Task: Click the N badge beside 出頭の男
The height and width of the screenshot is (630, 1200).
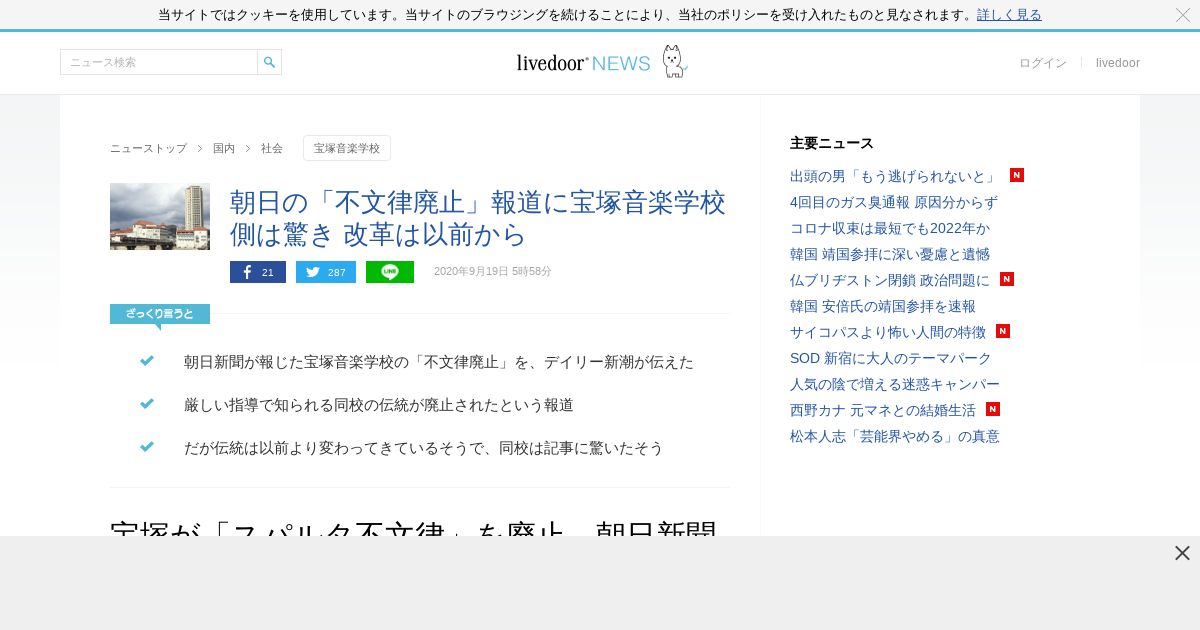Action: [x=1017, y=175]
